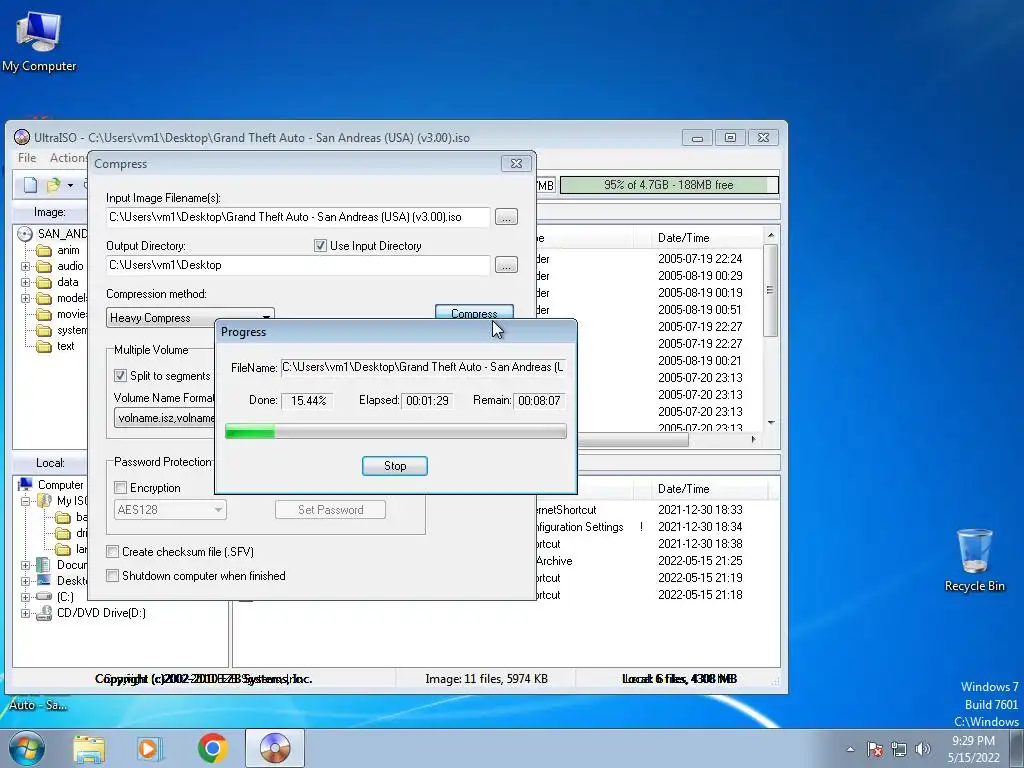The width and height of the screenshot is (1024, 768).
Task: Click the green compression progress bar
Action: click(396, 431)
